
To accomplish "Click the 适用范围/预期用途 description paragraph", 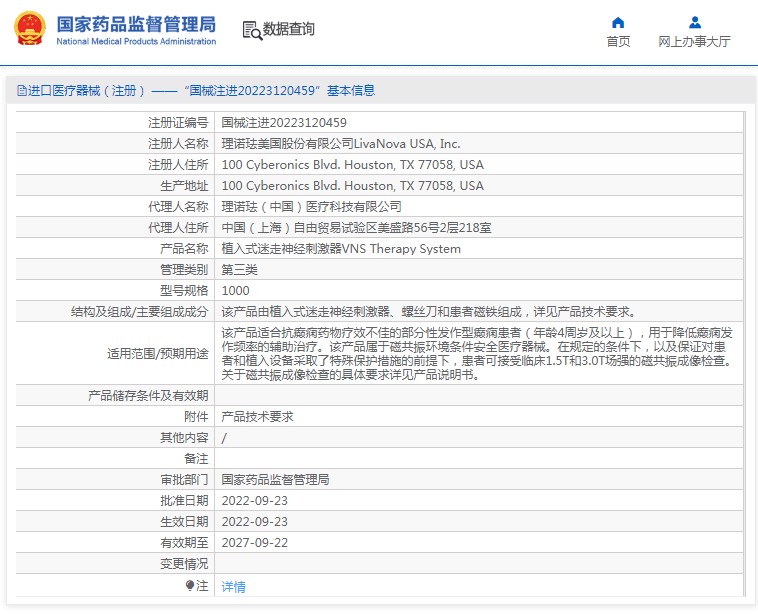I will click(478, 353).
